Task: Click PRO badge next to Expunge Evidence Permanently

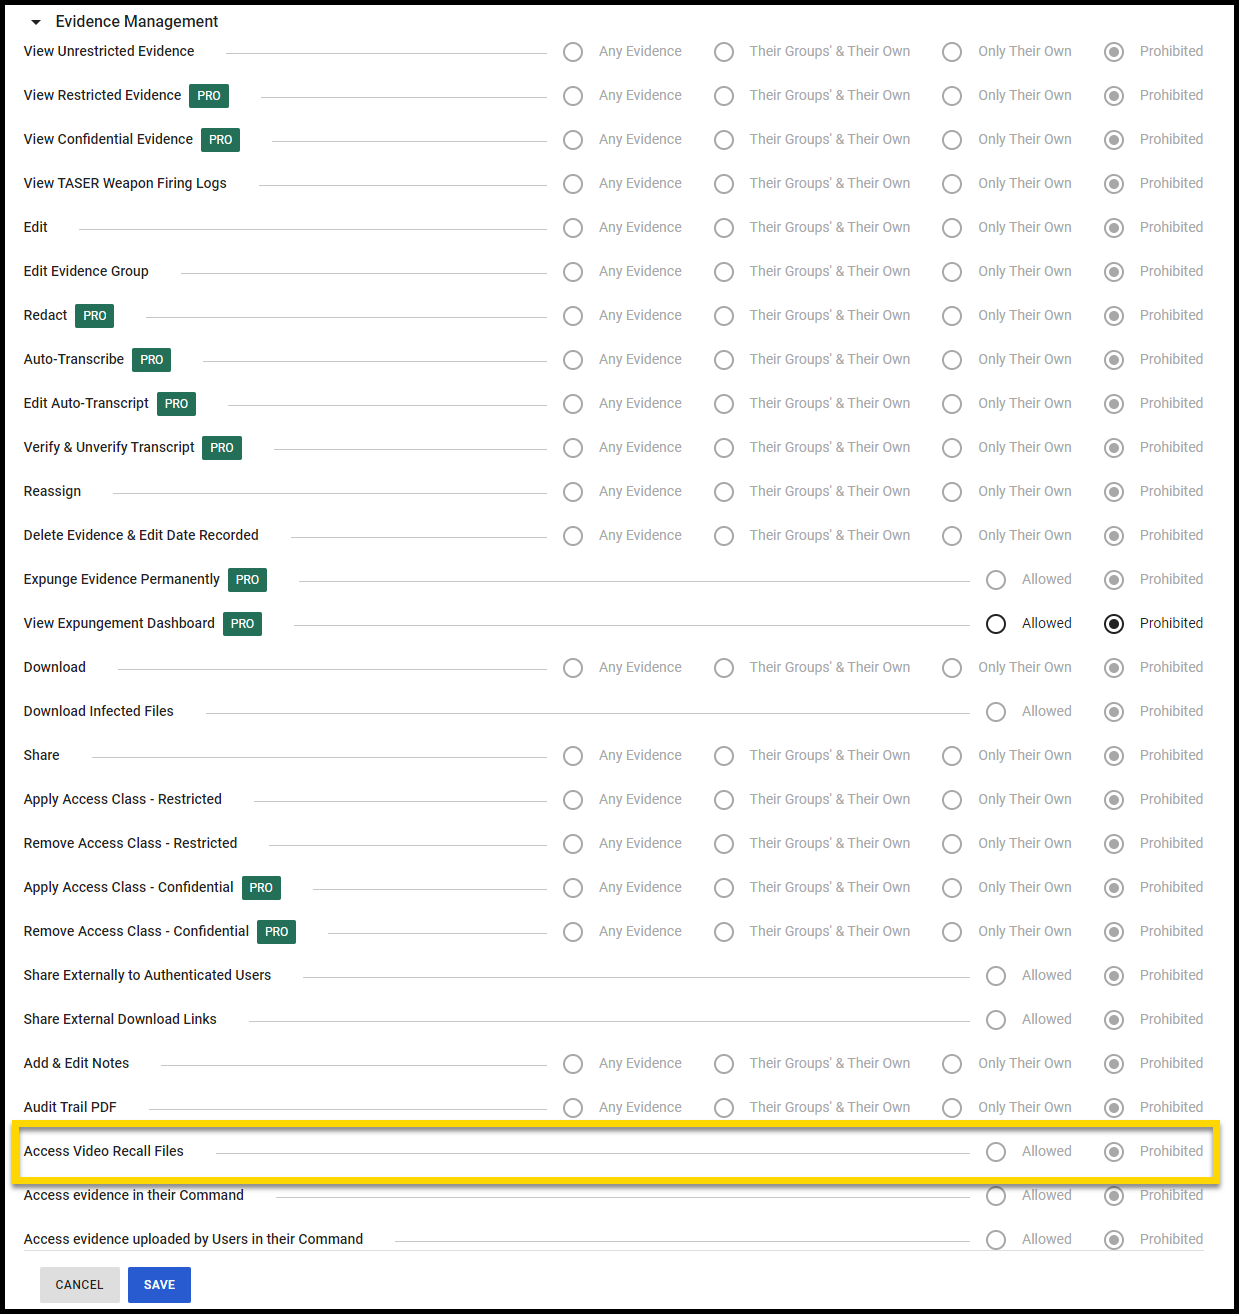Action: coord(247,580)
